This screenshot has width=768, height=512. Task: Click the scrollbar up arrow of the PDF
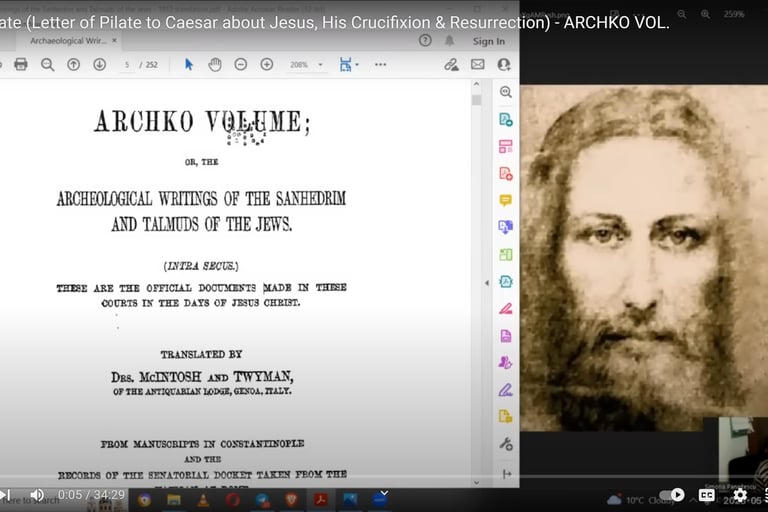point(476,84)
